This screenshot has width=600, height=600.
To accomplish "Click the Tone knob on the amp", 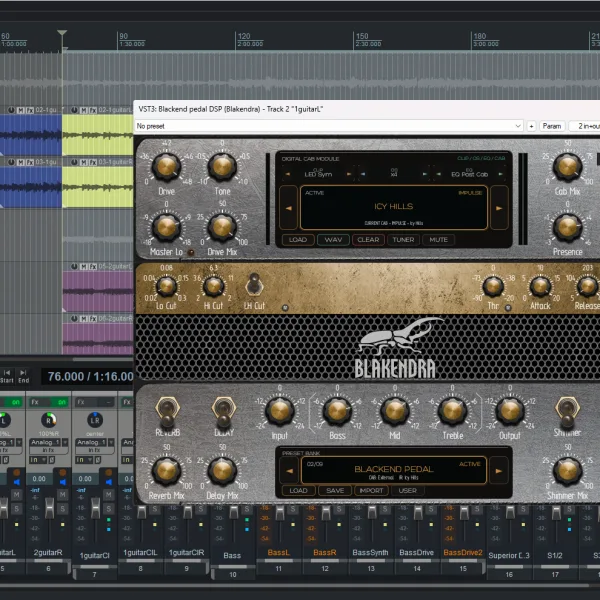I will (x=222, y=167).
